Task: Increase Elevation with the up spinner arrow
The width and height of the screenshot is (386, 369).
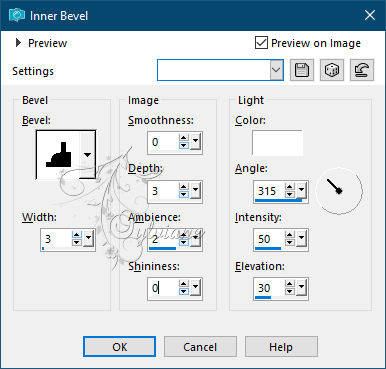Action: (x=290, y=284)
